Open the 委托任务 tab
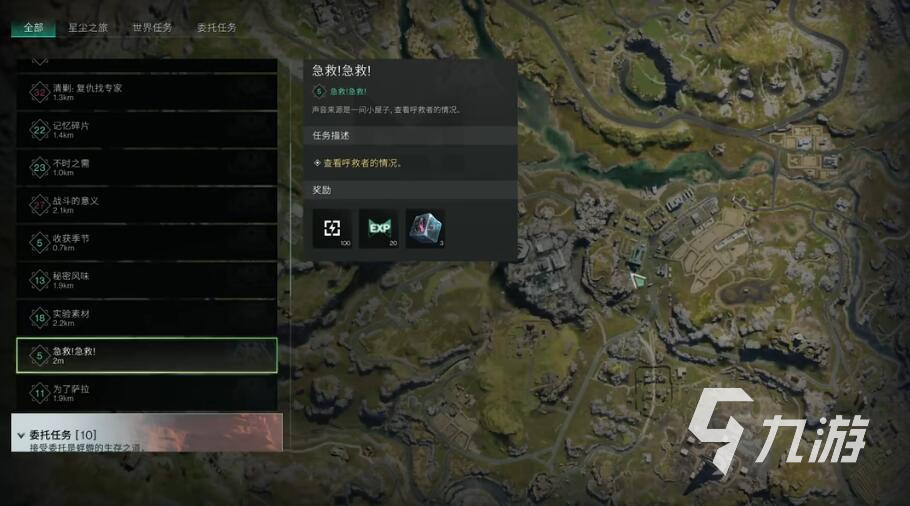 (x=216, y=27)
